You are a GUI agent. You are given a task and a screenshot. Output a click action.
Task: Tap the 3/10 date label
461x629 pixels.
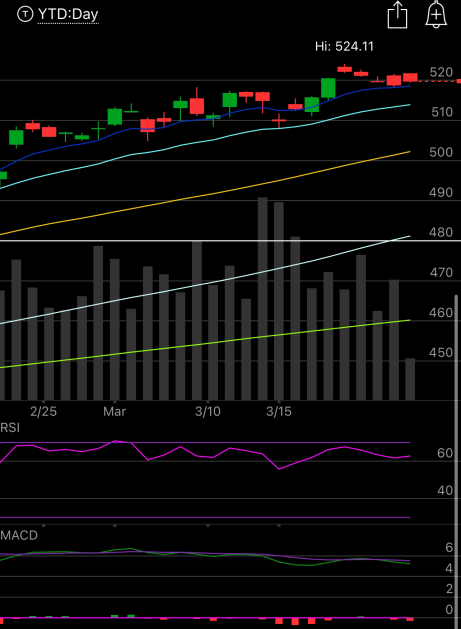[207, 412]
